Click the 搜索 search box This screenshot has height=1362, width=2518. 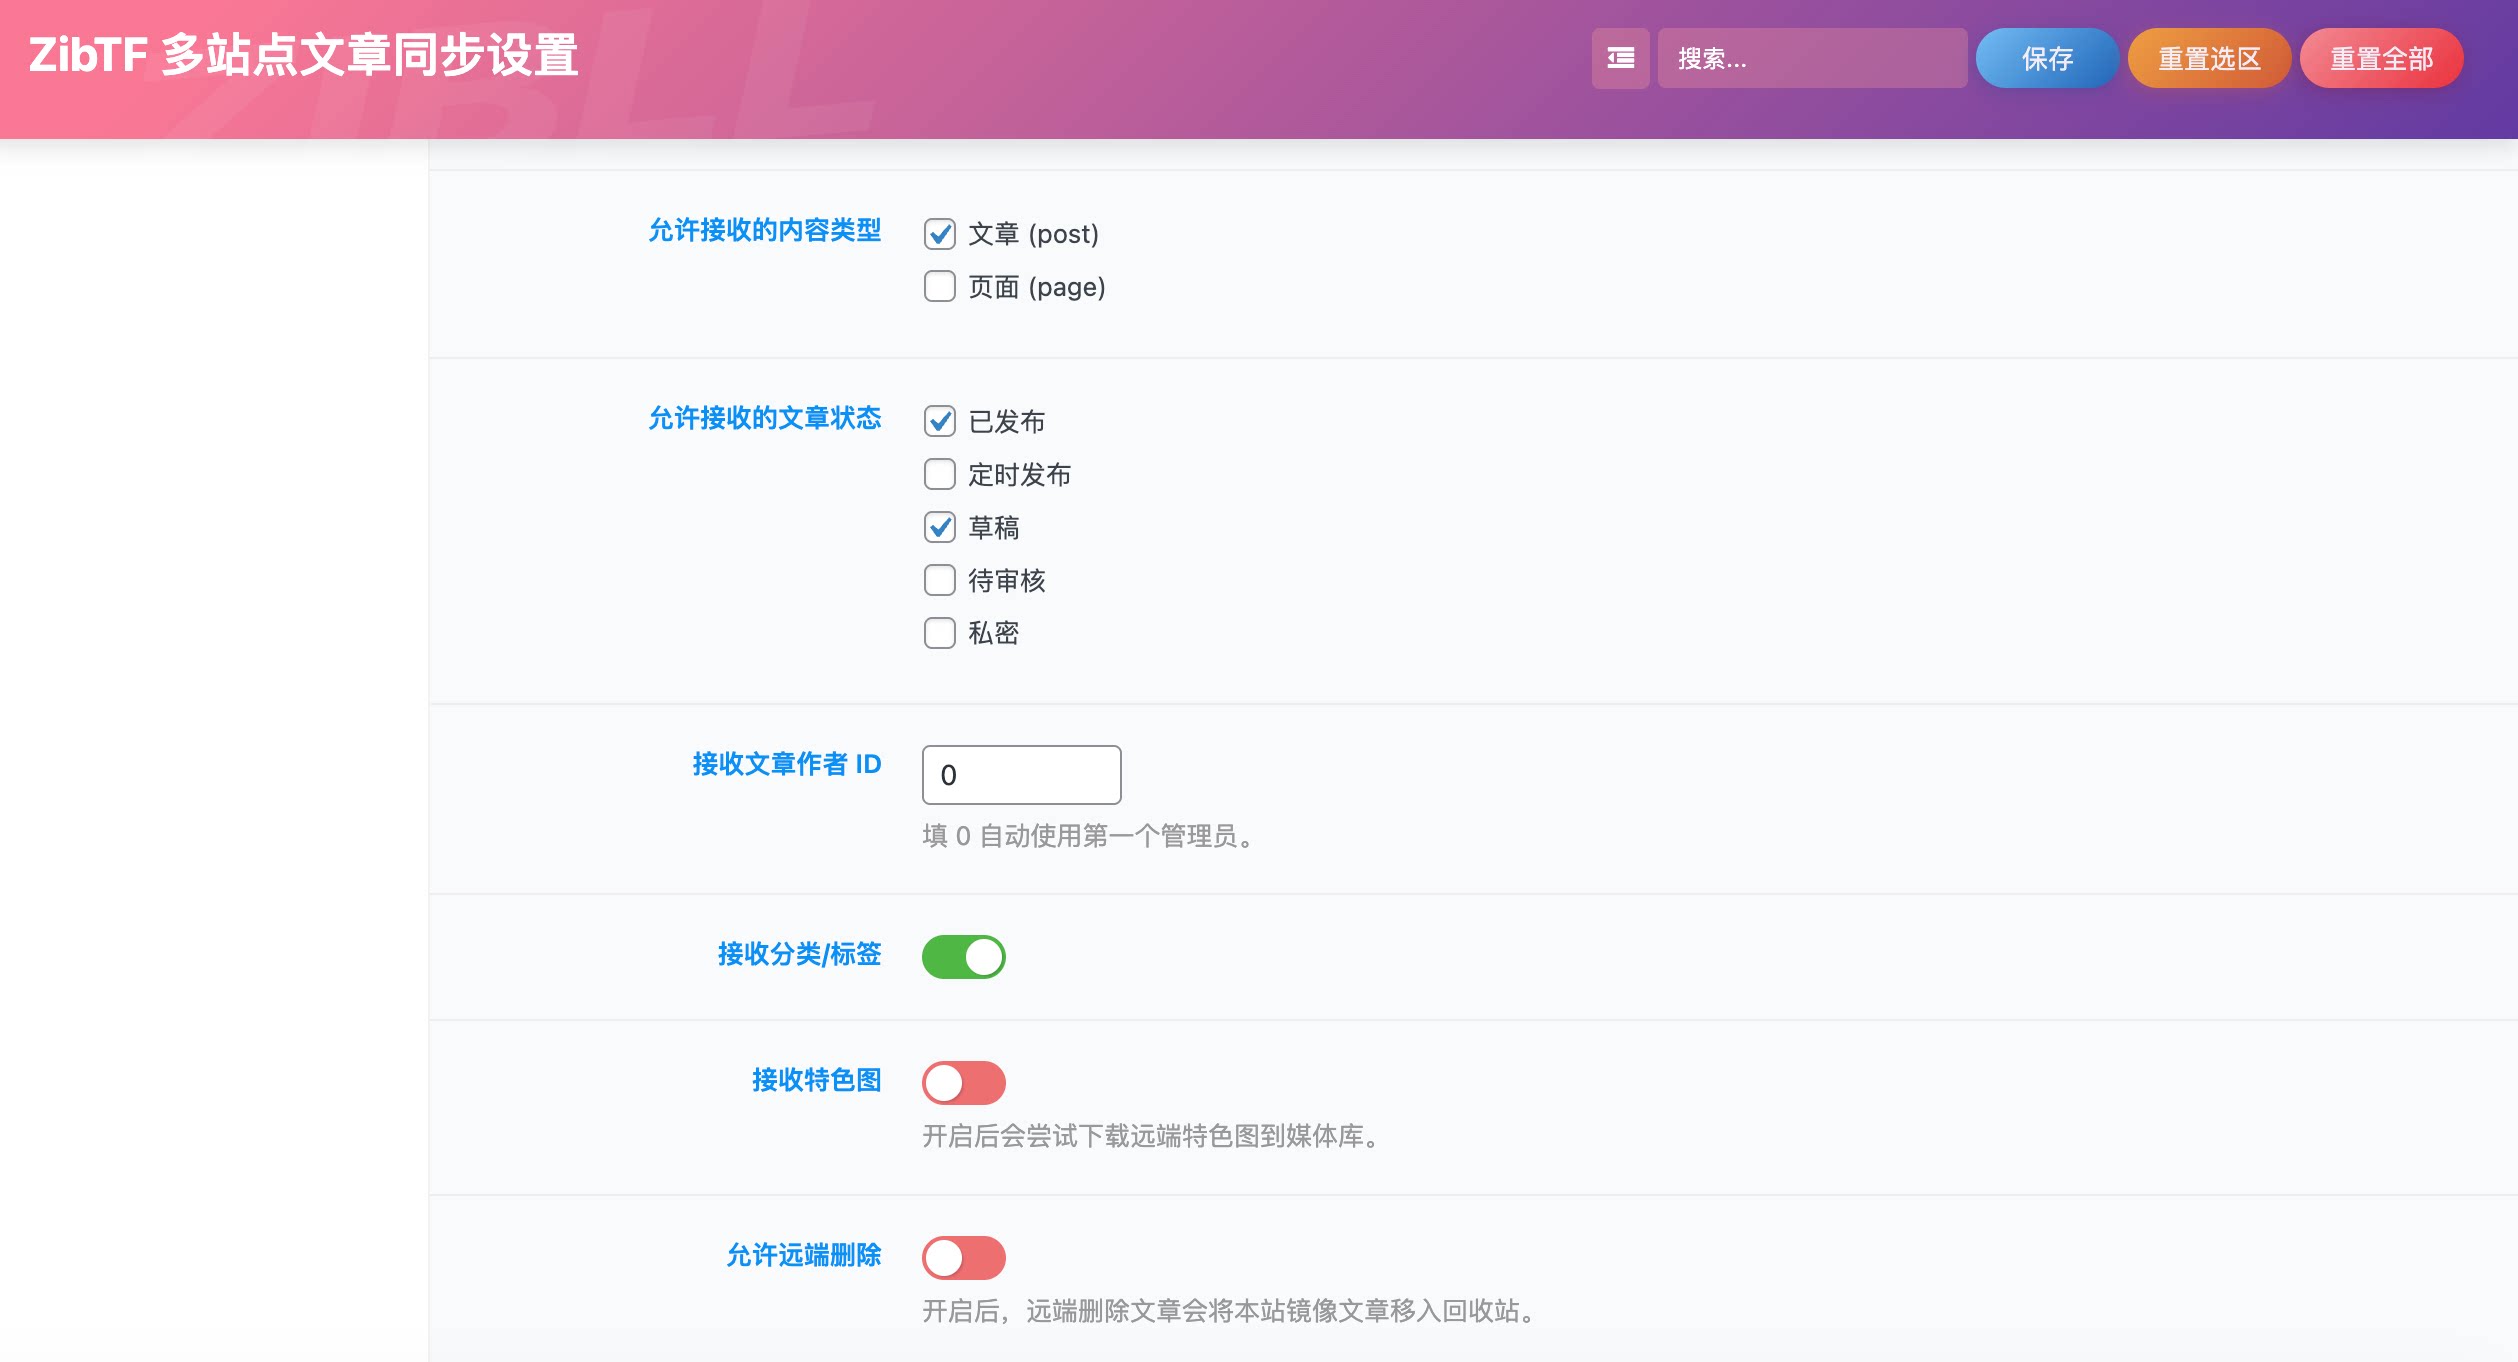1811,59
